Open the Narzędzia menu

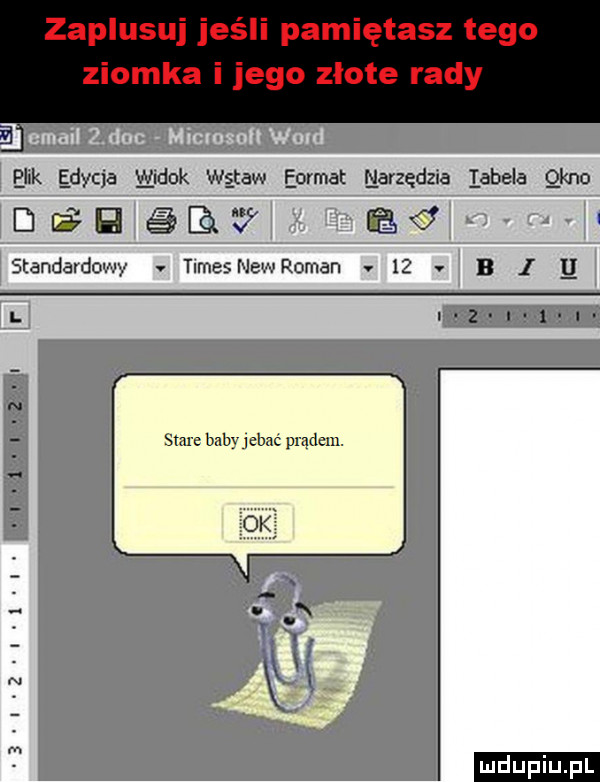tap(407, 178)
